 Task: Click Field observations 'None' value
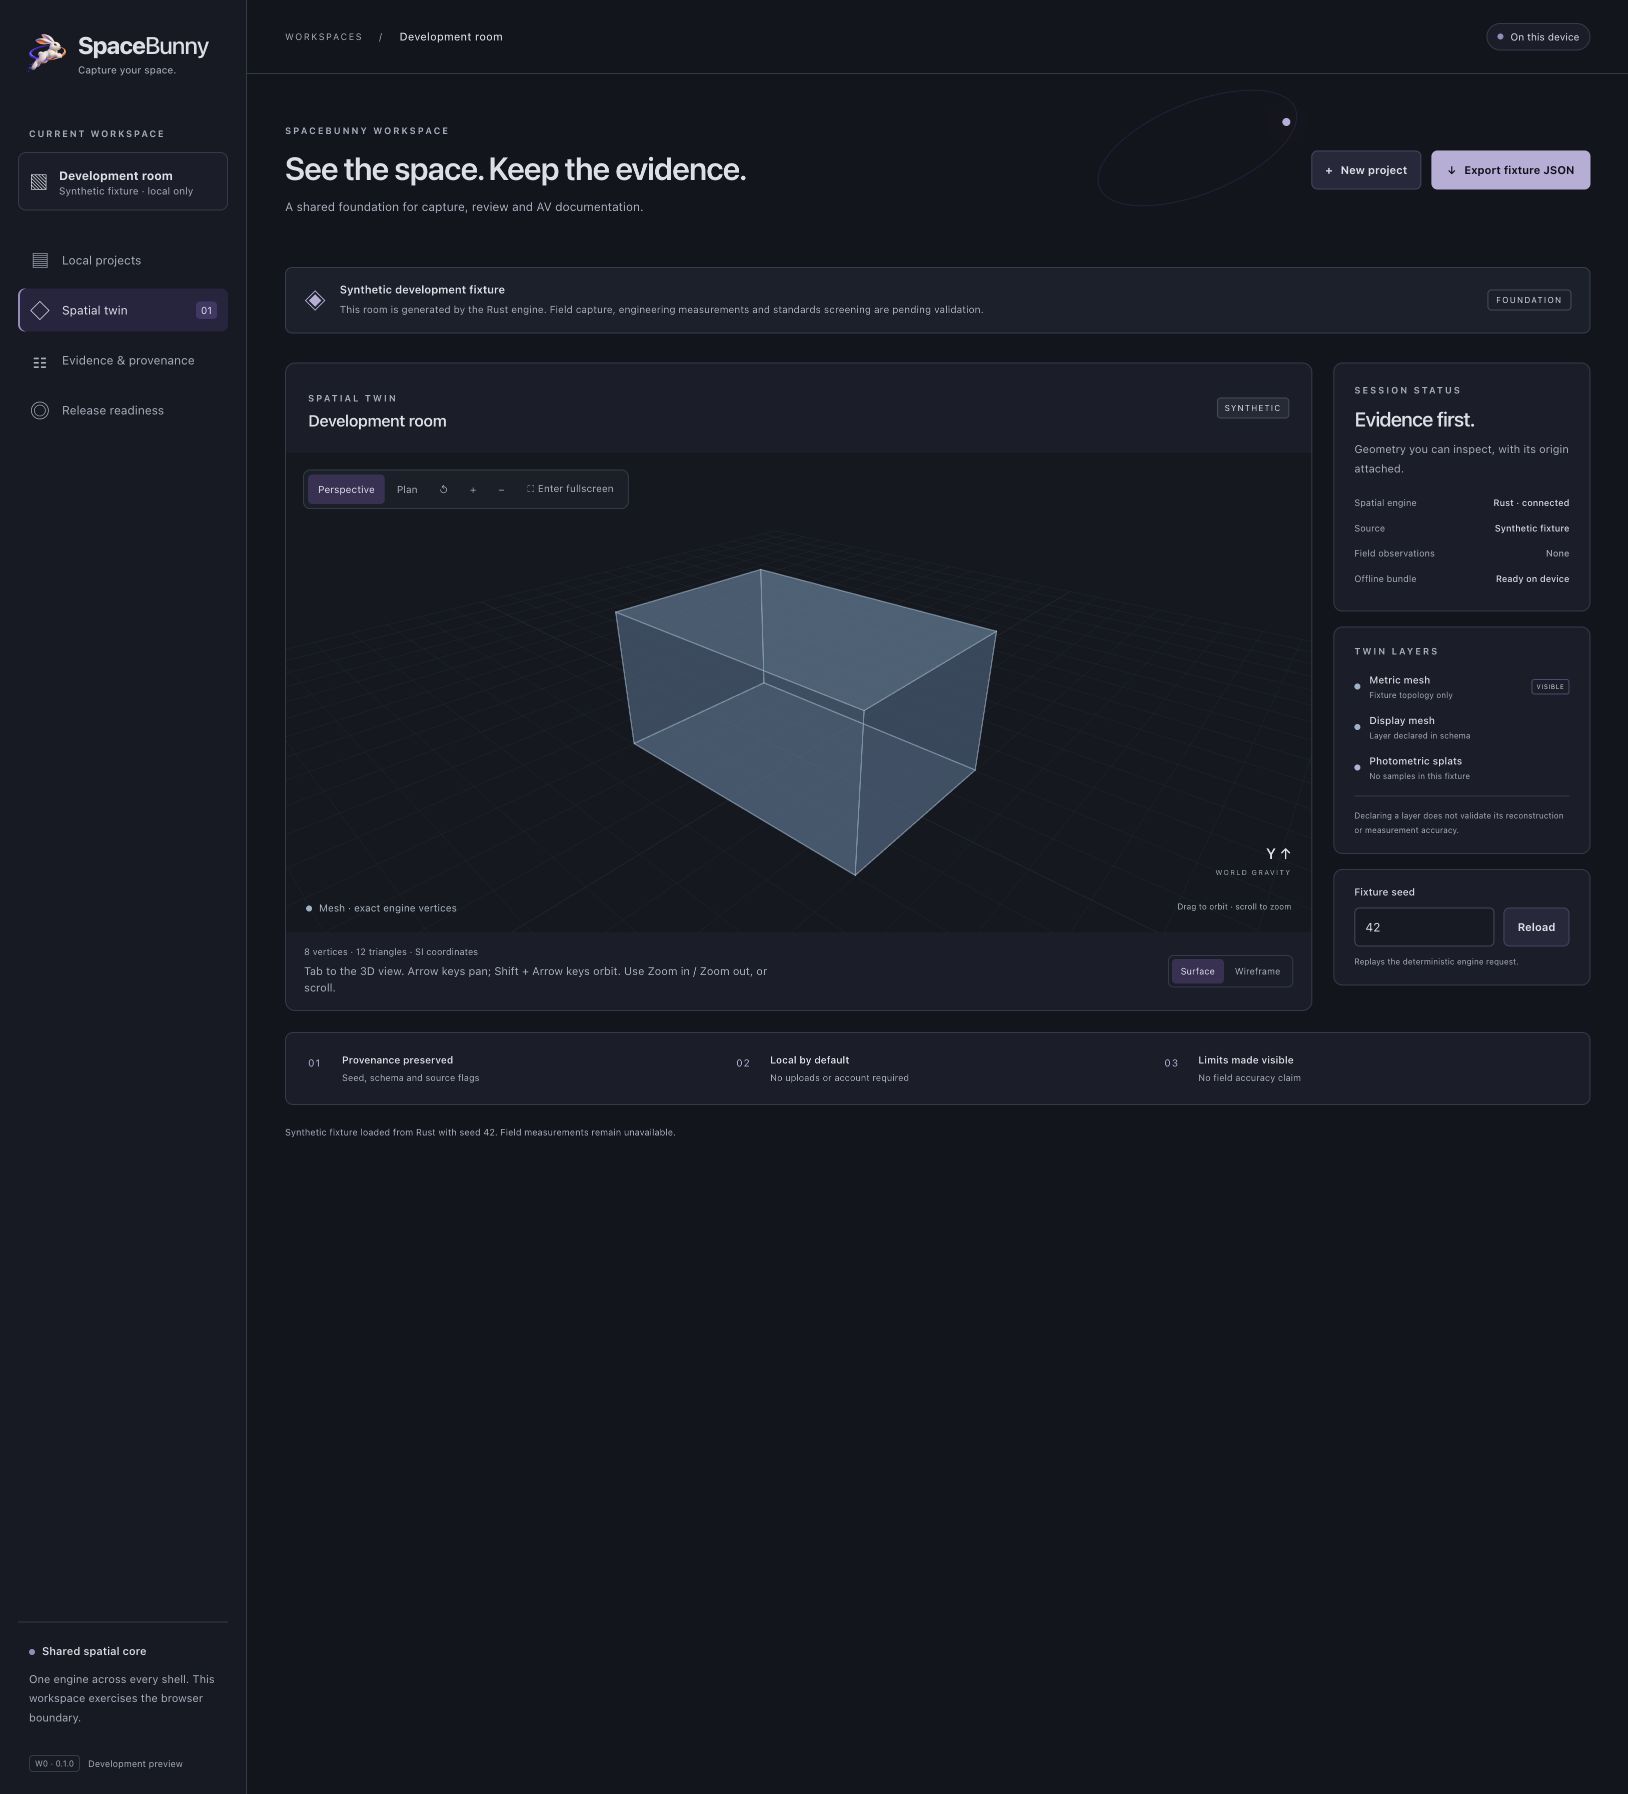[x=1557, y=554]
